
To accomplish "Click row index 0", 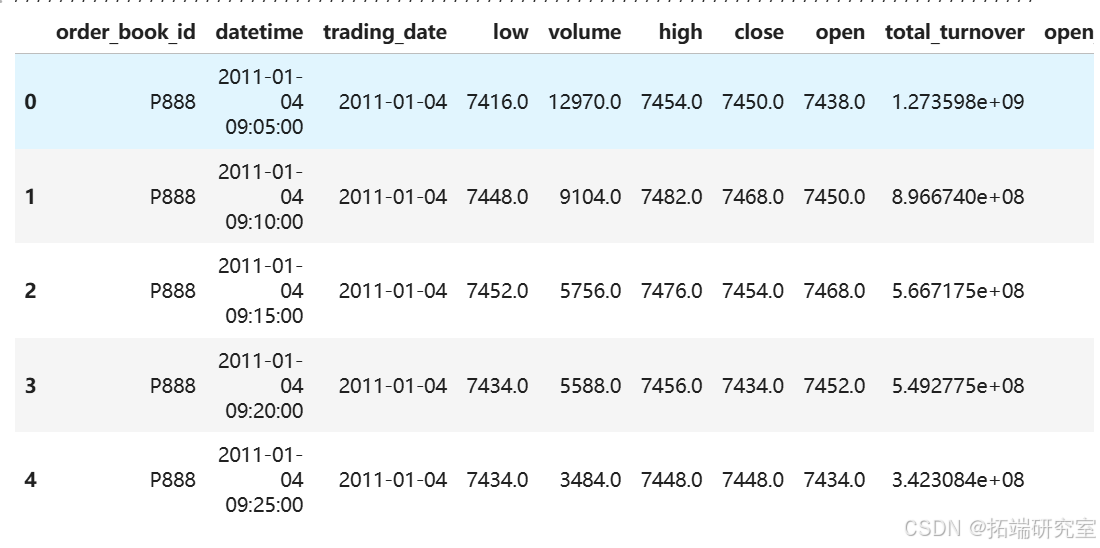I will tap(30, 102).
